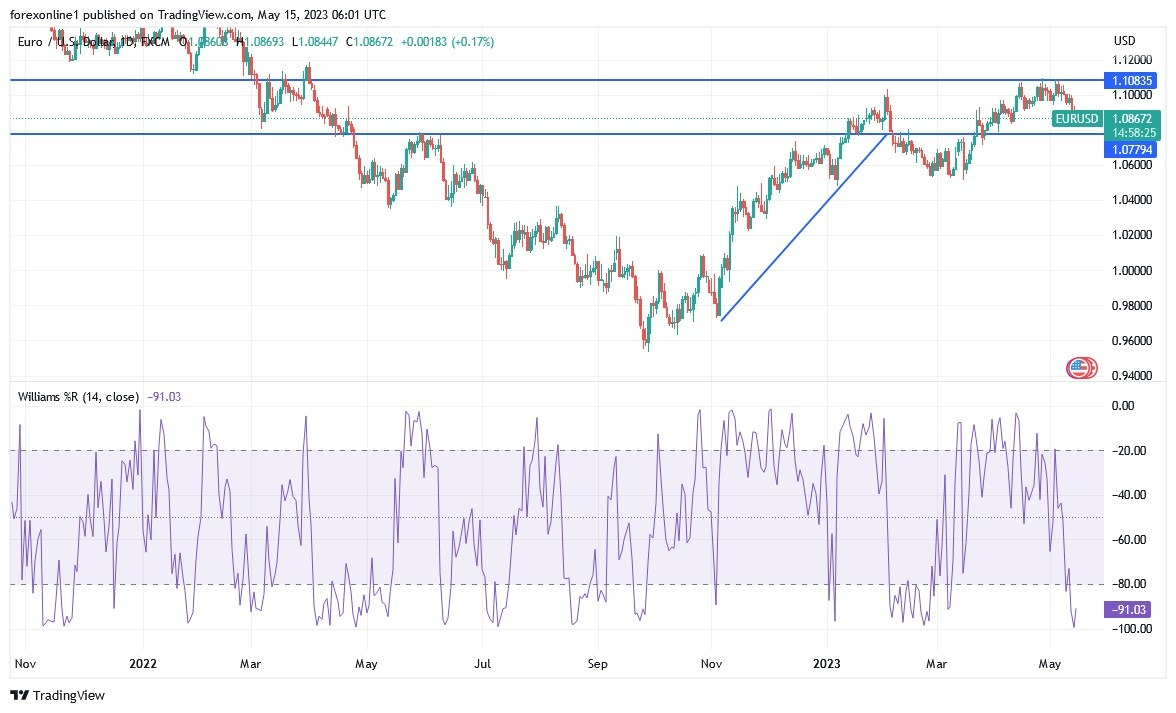
Task: Select the Euro / U.S. Dollar symbol name
Action: click(65, 42)
